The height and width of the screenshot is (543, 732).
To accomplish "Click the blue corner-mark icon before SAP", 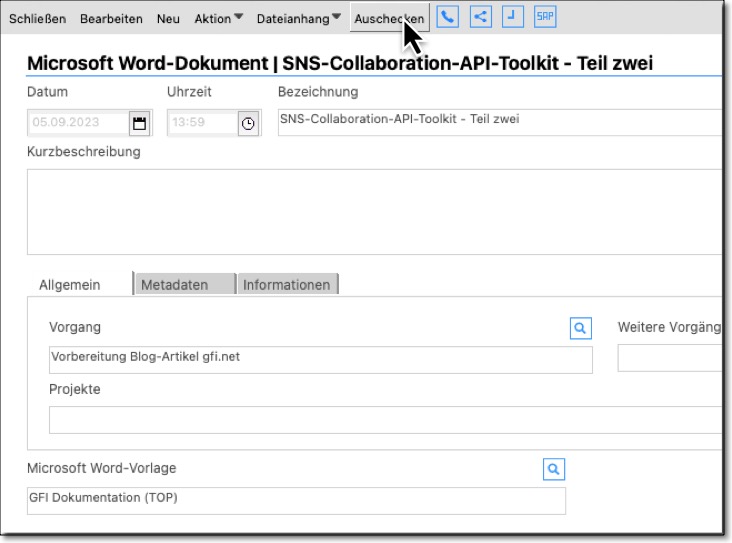I will (x=512, y=17).
